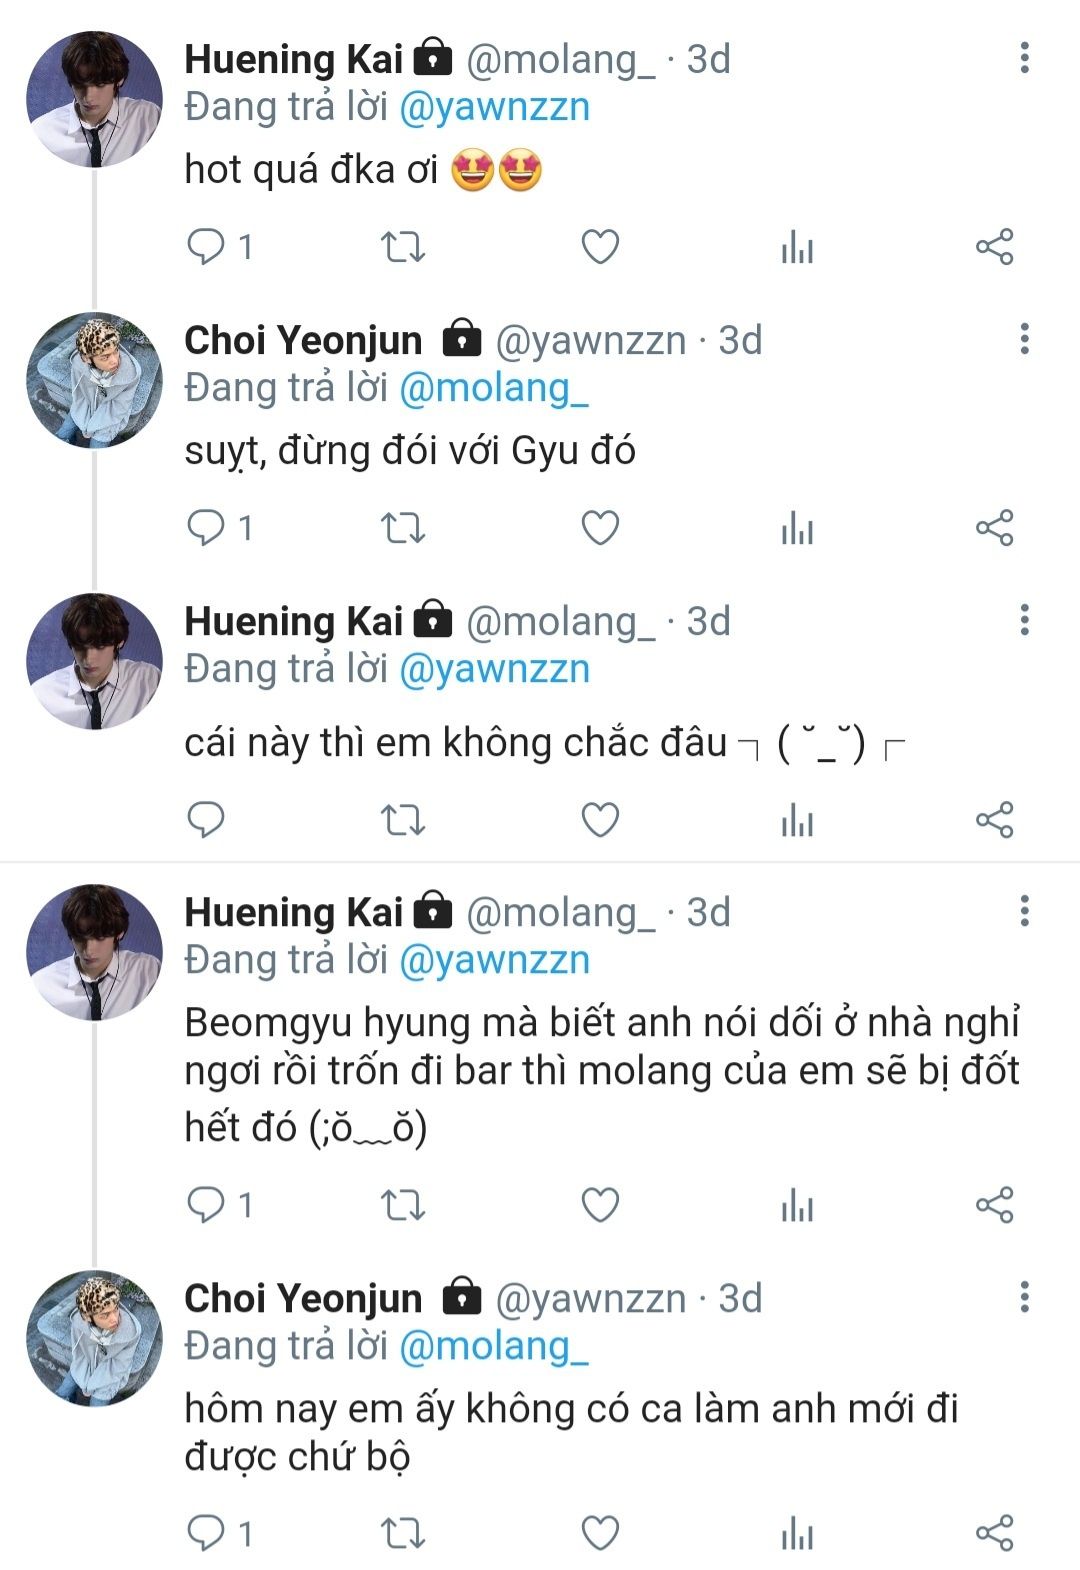Open the @yawnzzn mention in the top tweet
Image resolution: width=1080 pixels, height=1570 pixels.
tap(494, 107)
